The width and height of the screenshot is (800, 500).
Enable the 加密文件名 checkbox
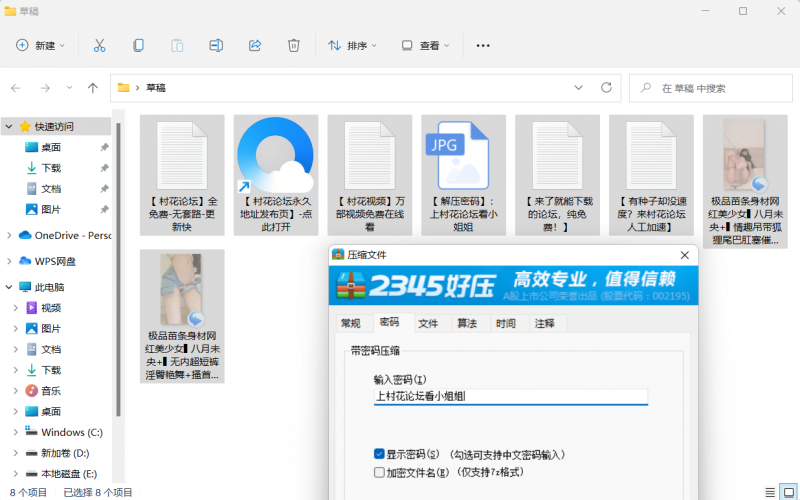[x=379, y=472]
